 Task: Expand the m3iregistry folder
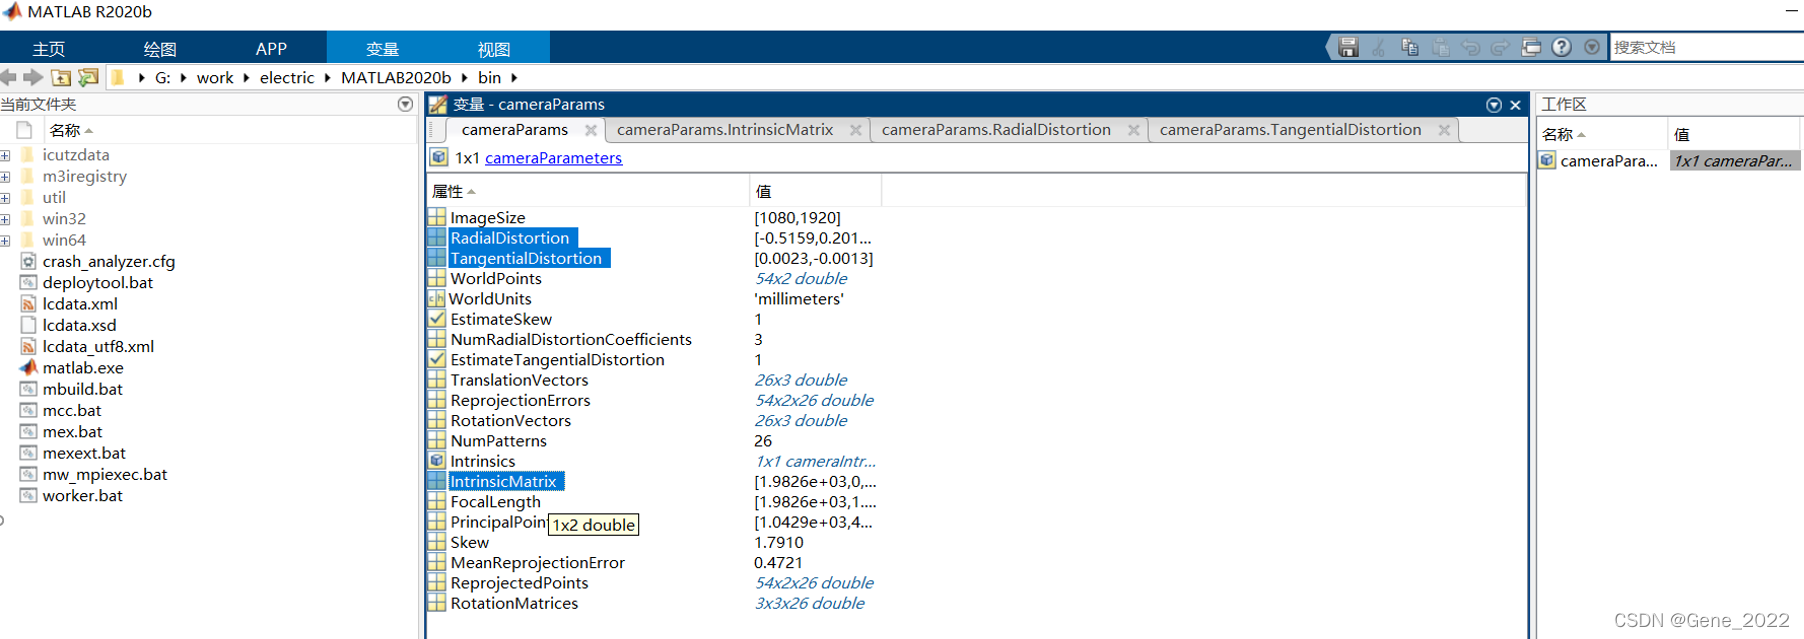click(5, 176)
